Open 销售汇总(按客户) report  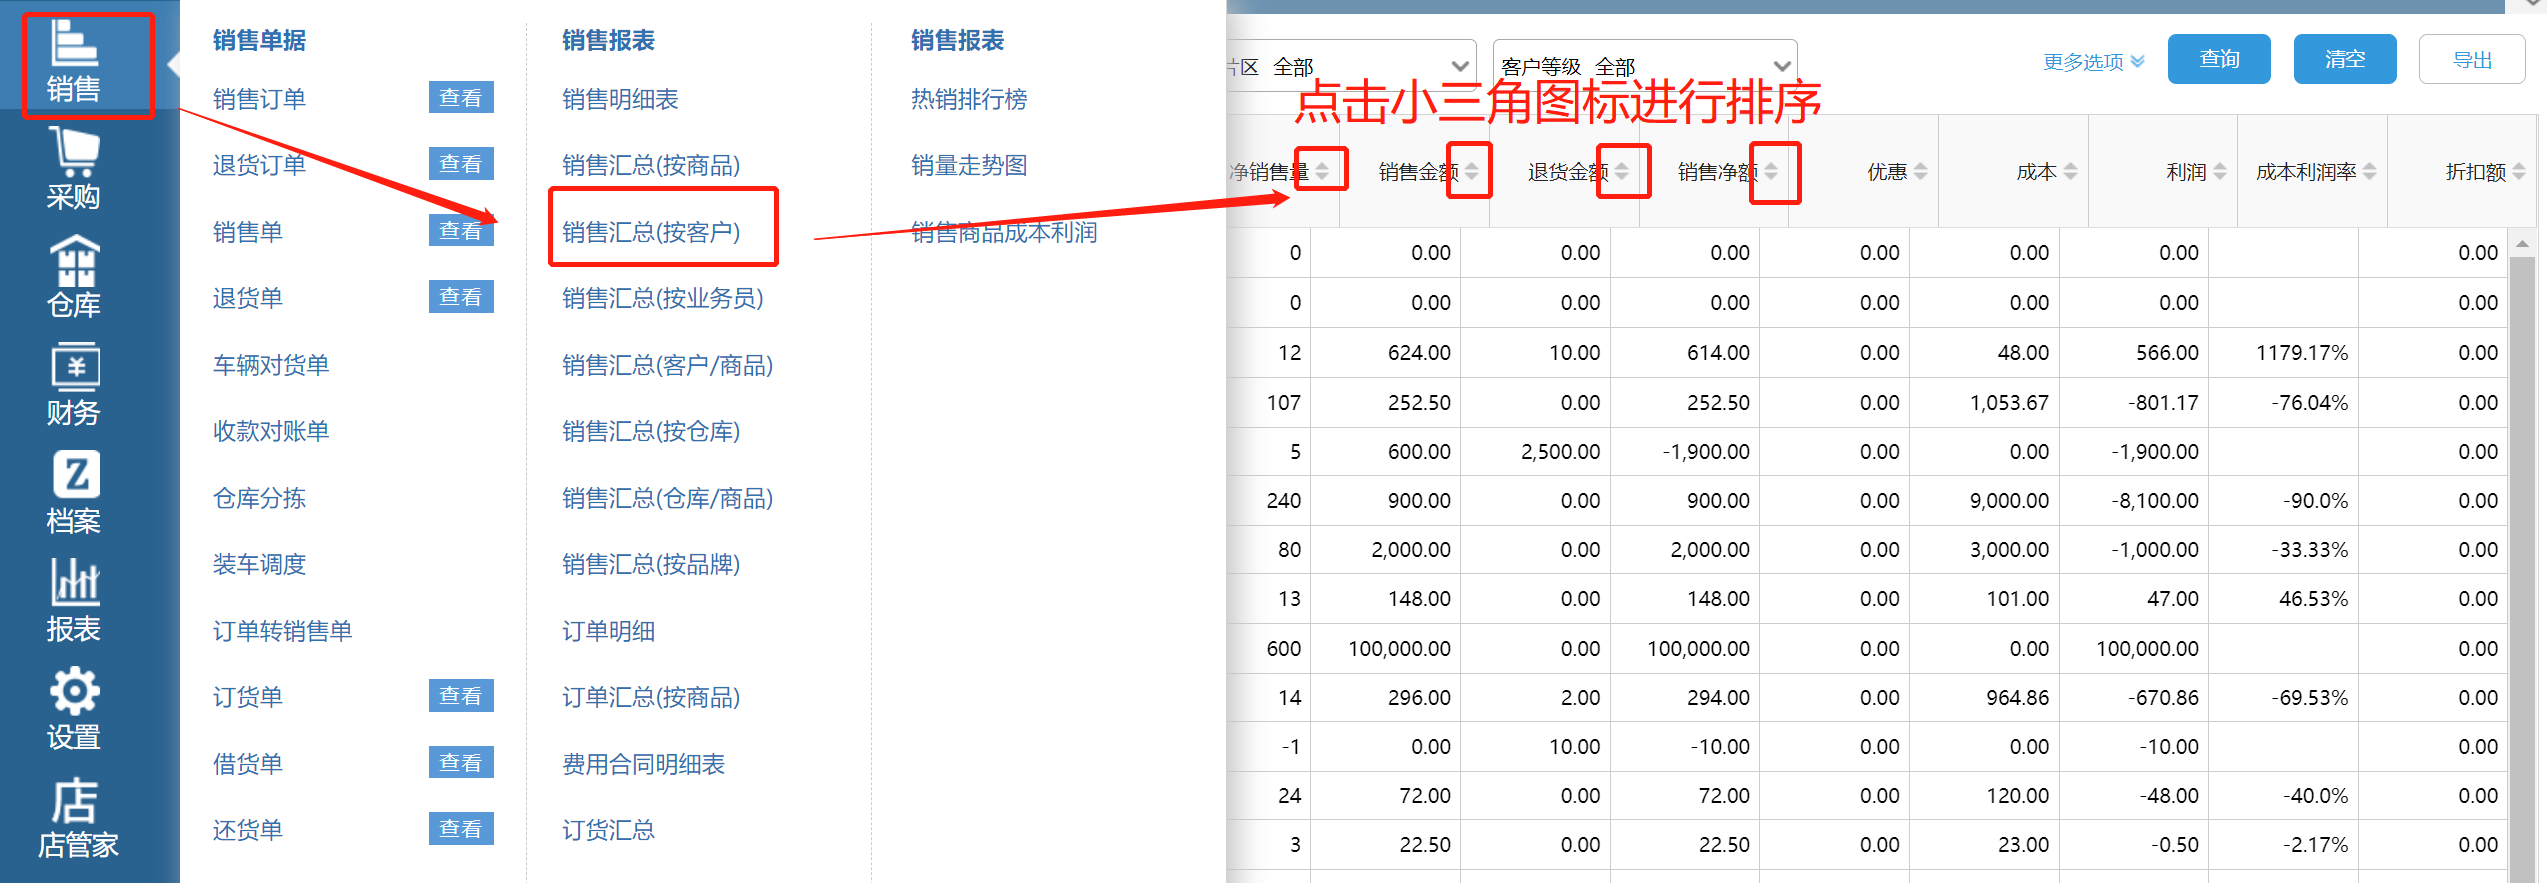[x=651, y=232]
